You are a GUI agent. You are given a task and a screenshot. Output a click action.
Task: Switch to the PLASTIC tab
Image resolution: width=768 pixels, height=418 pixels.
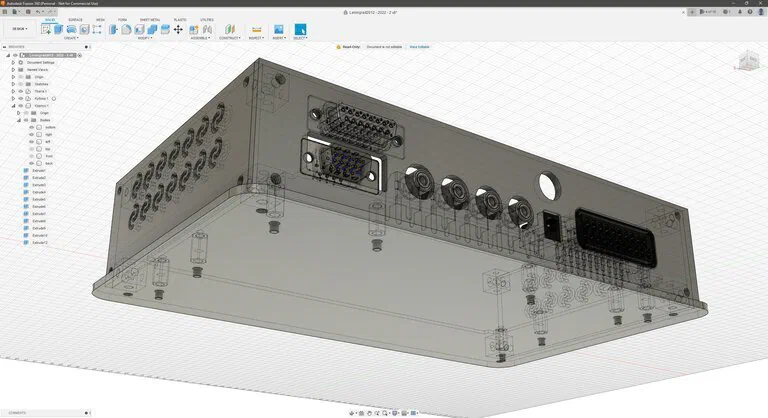[180, 20]
